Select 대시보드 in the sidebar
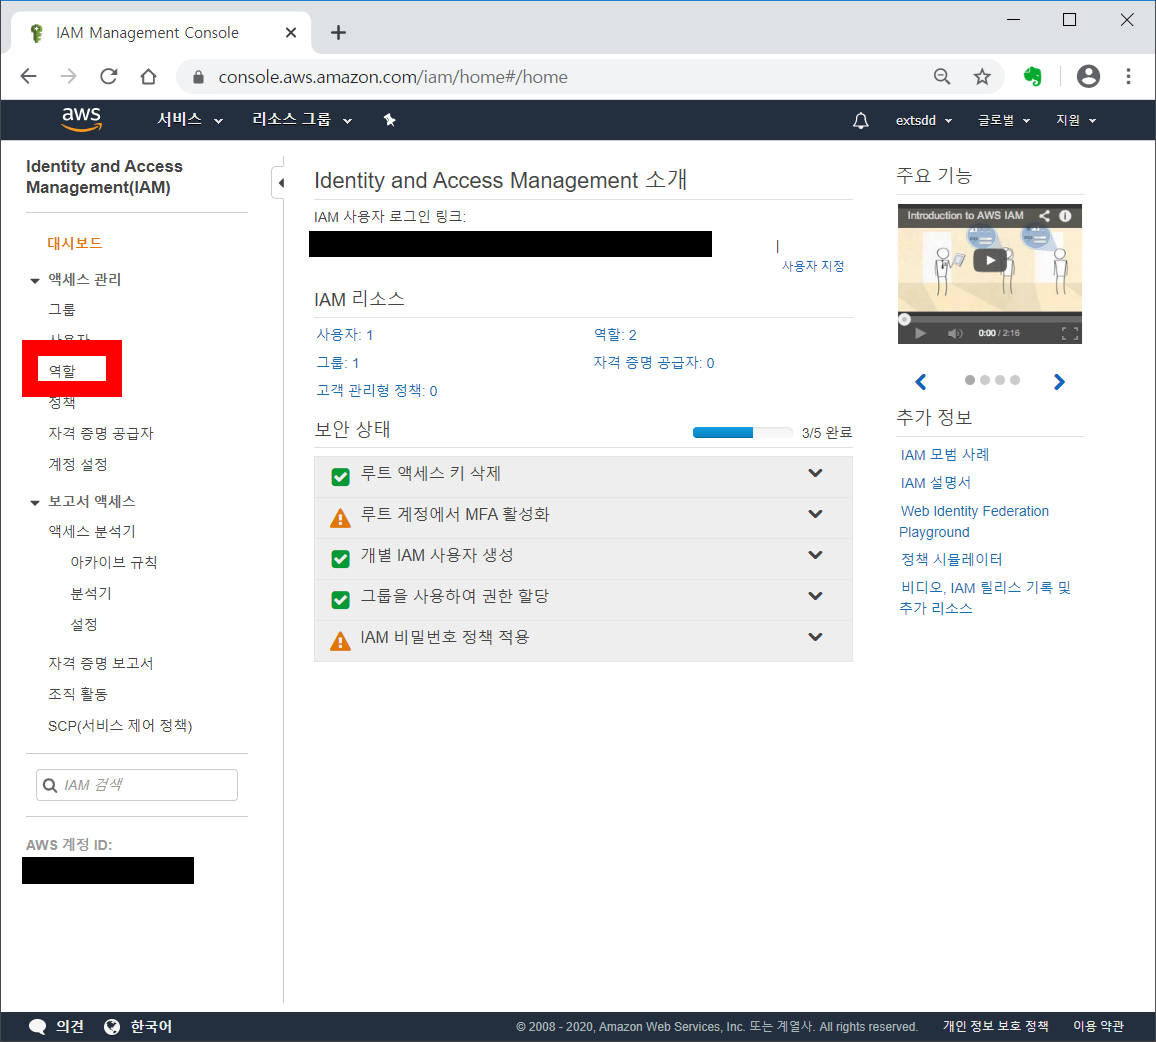 [x=74, y=243]
